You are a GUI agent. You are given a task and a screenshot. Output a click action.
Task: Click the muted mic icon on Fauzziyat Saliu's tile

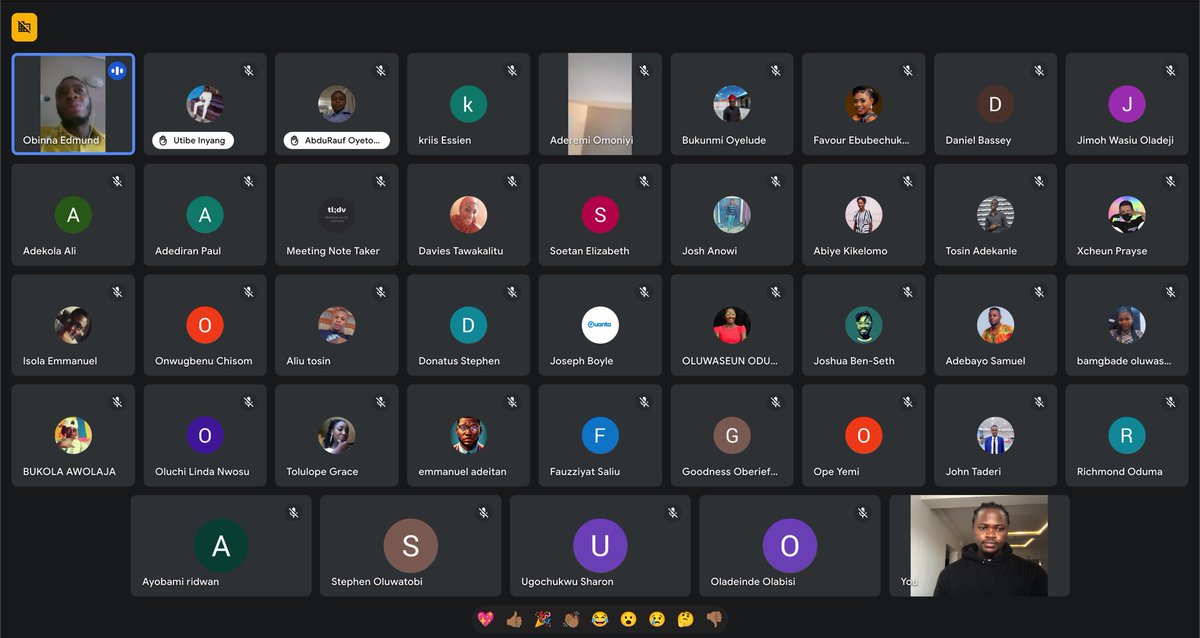tap(644, 402)
